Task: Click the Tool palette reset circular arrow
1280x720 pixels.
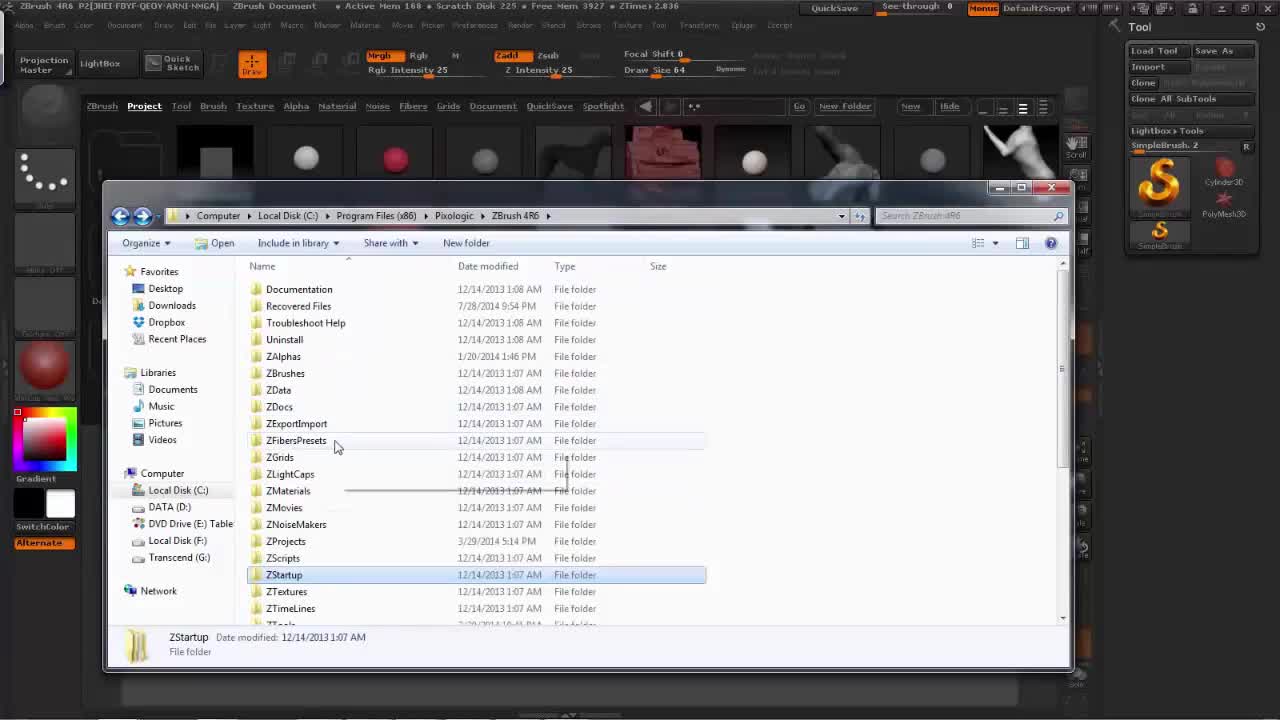Action: click(1260, 27)
